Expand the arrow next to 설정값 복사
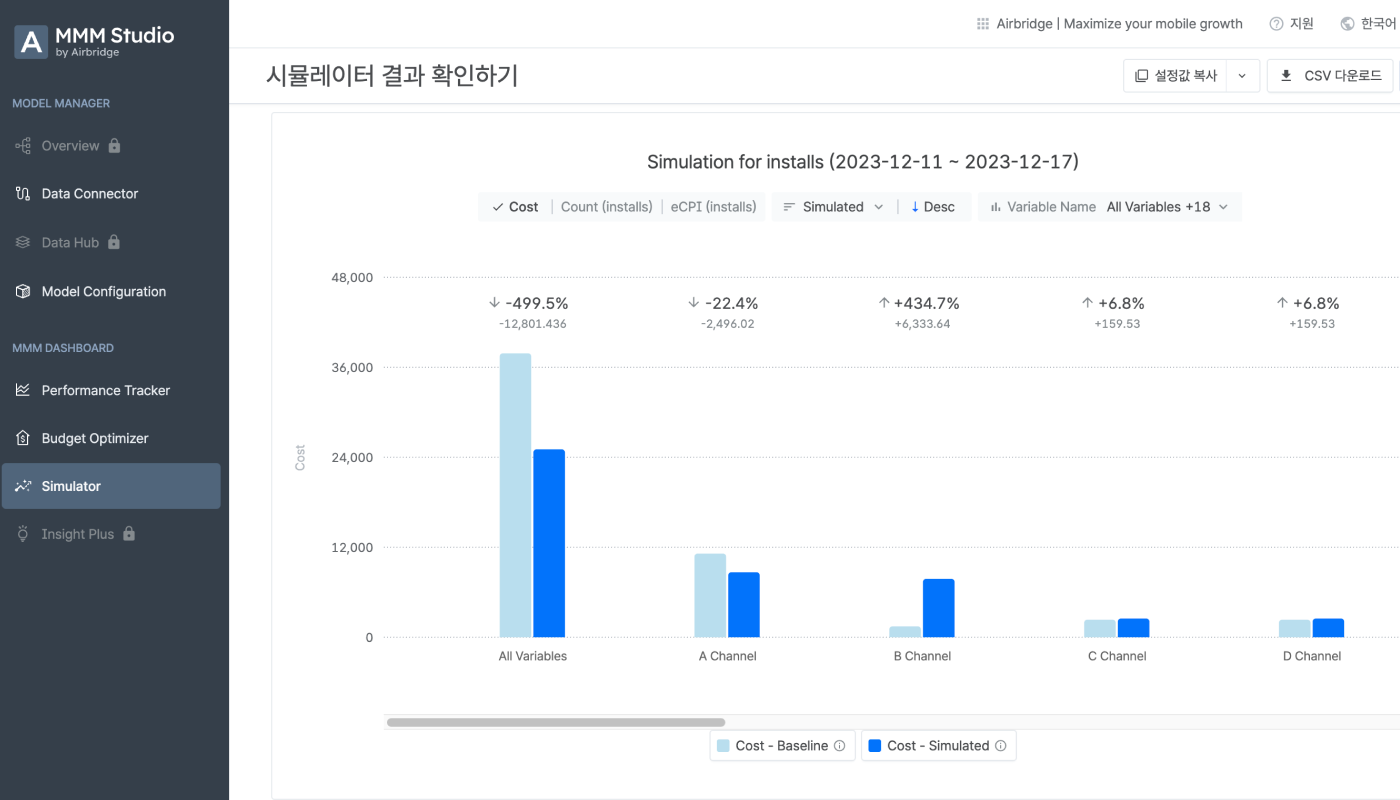Screen dimensions: 1400x800 1242,76
